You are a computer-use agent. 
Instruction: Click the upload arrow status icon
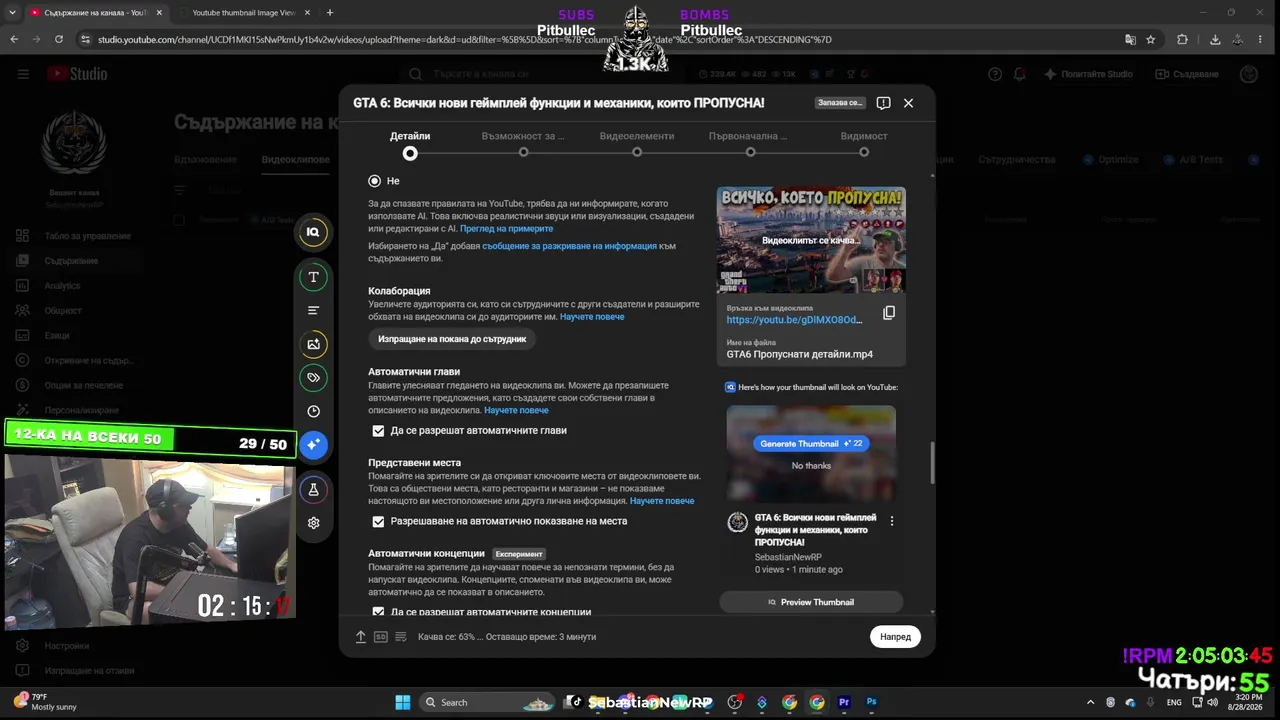pyautogui.click(x=361, y=637)
